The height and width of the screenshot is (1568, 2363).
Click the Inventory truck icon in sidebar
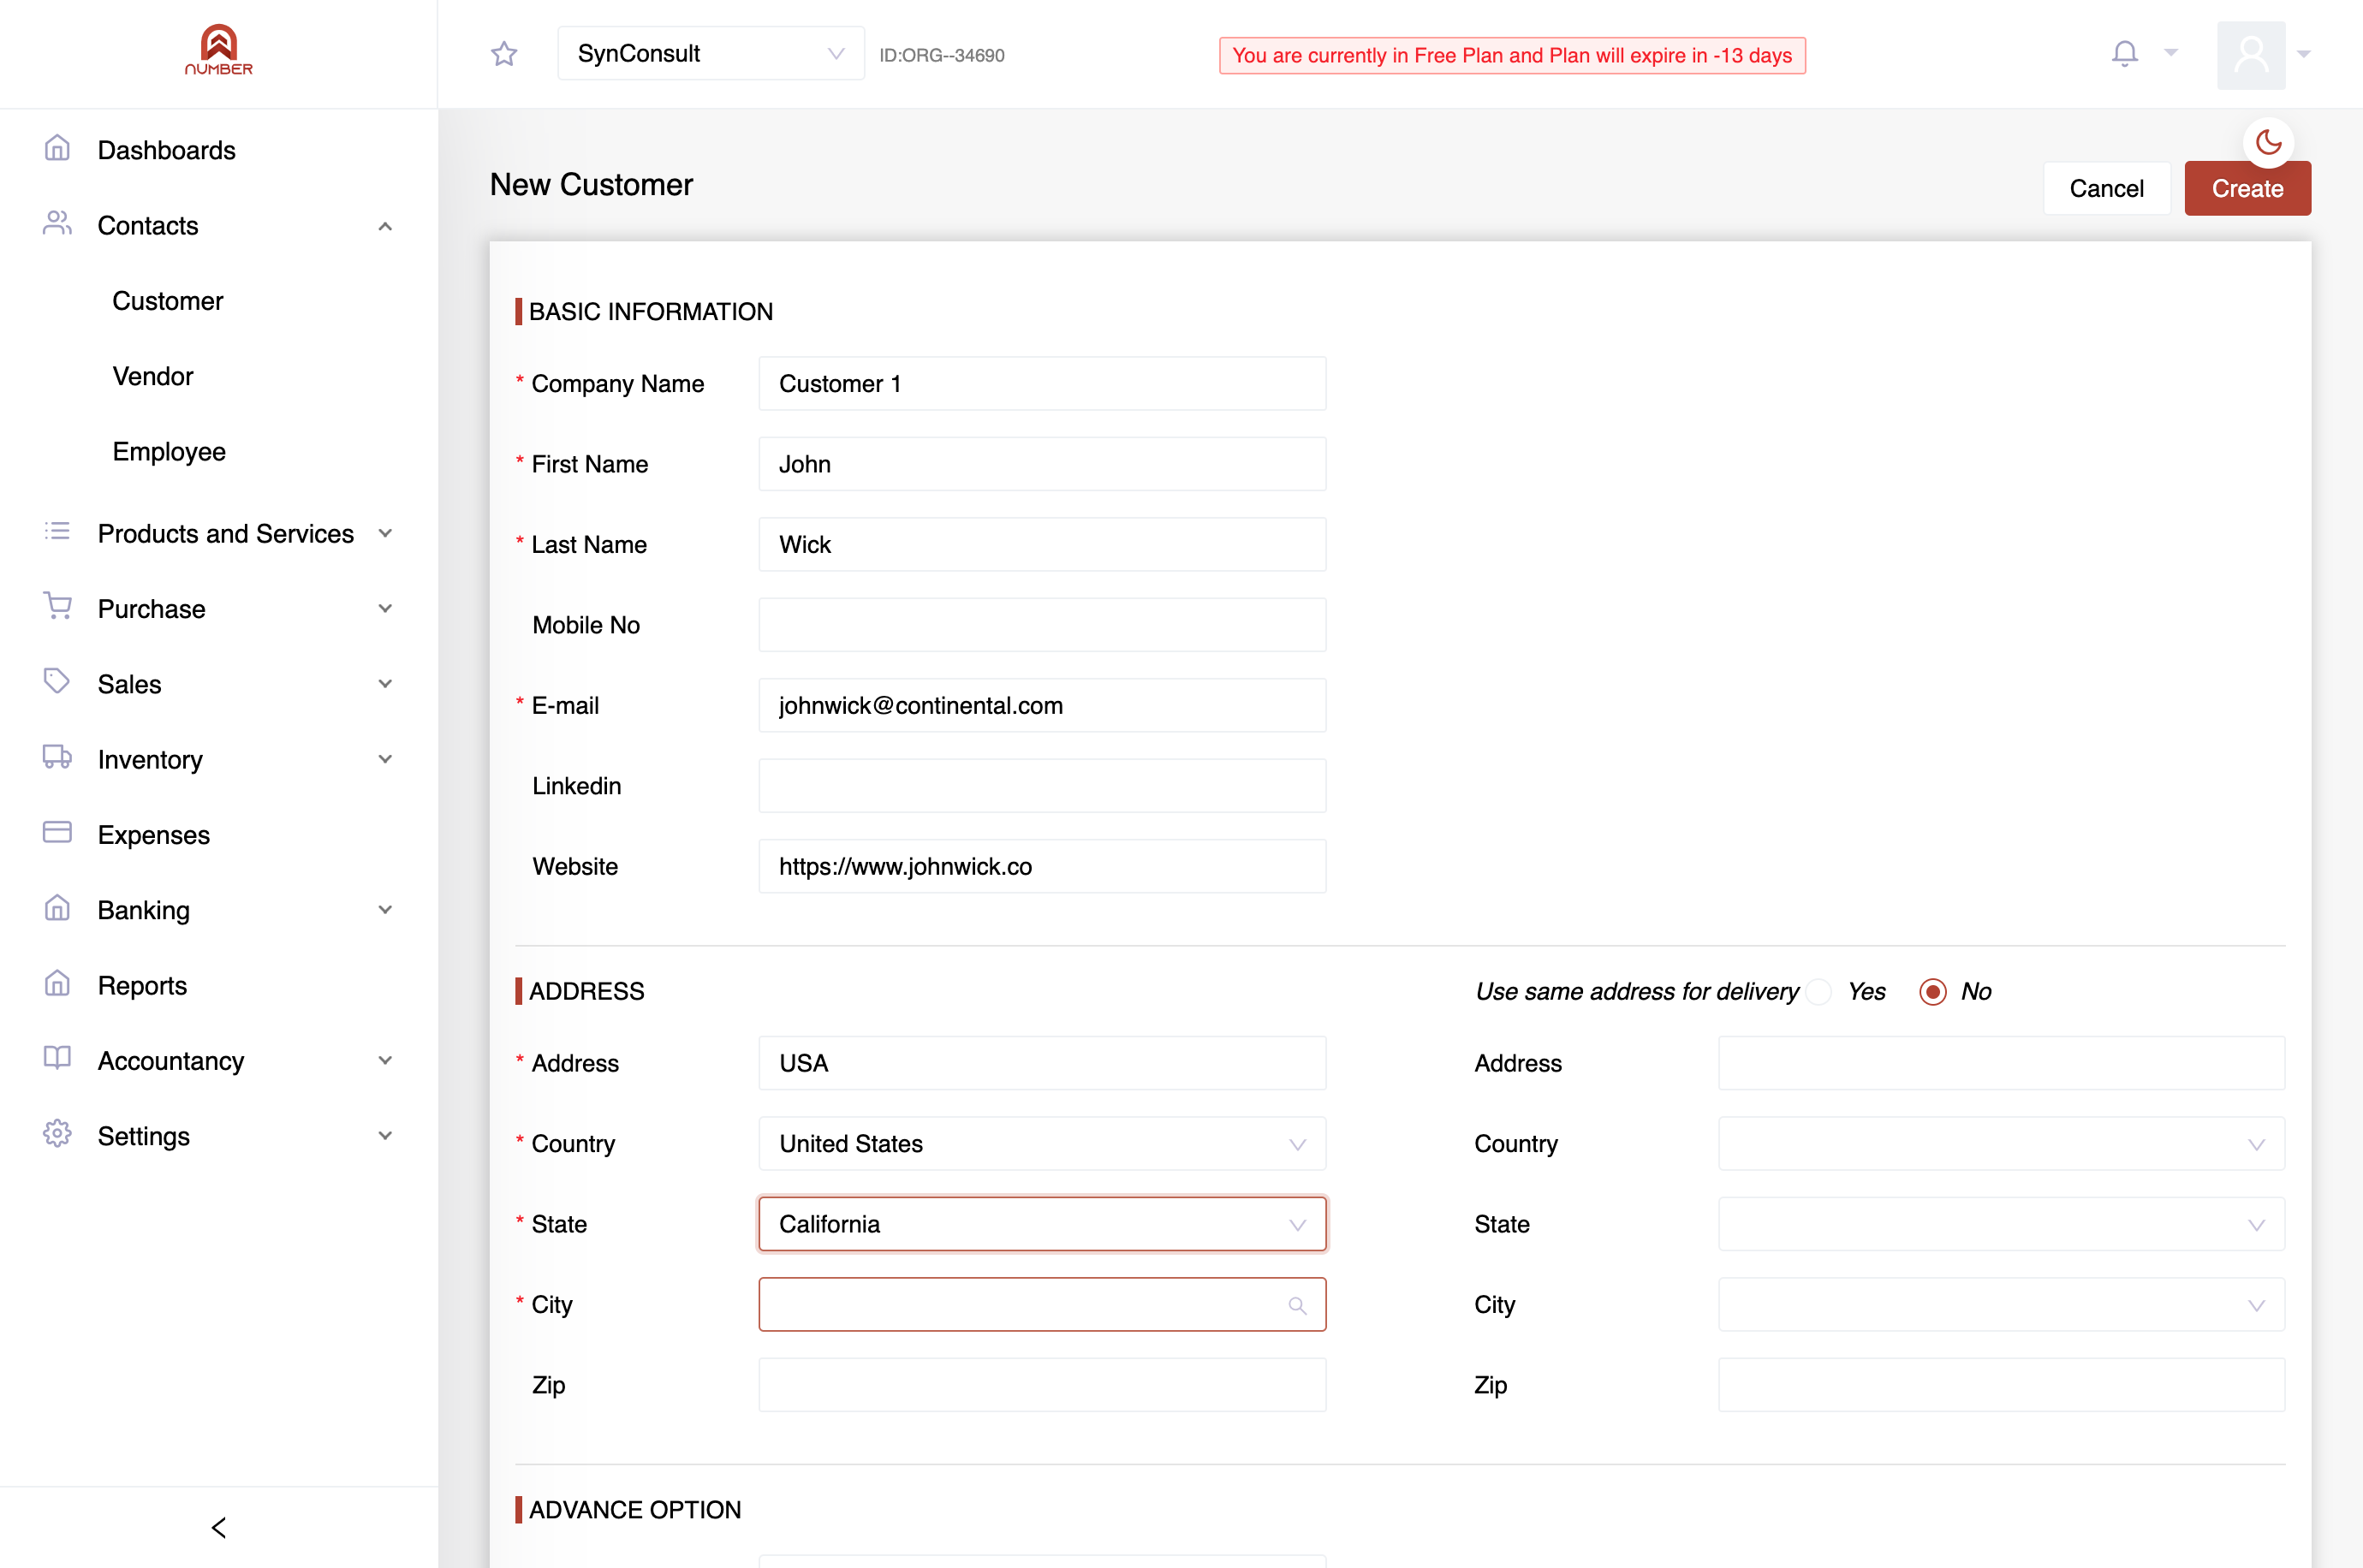pyautogui.click(x=57, y=758)
